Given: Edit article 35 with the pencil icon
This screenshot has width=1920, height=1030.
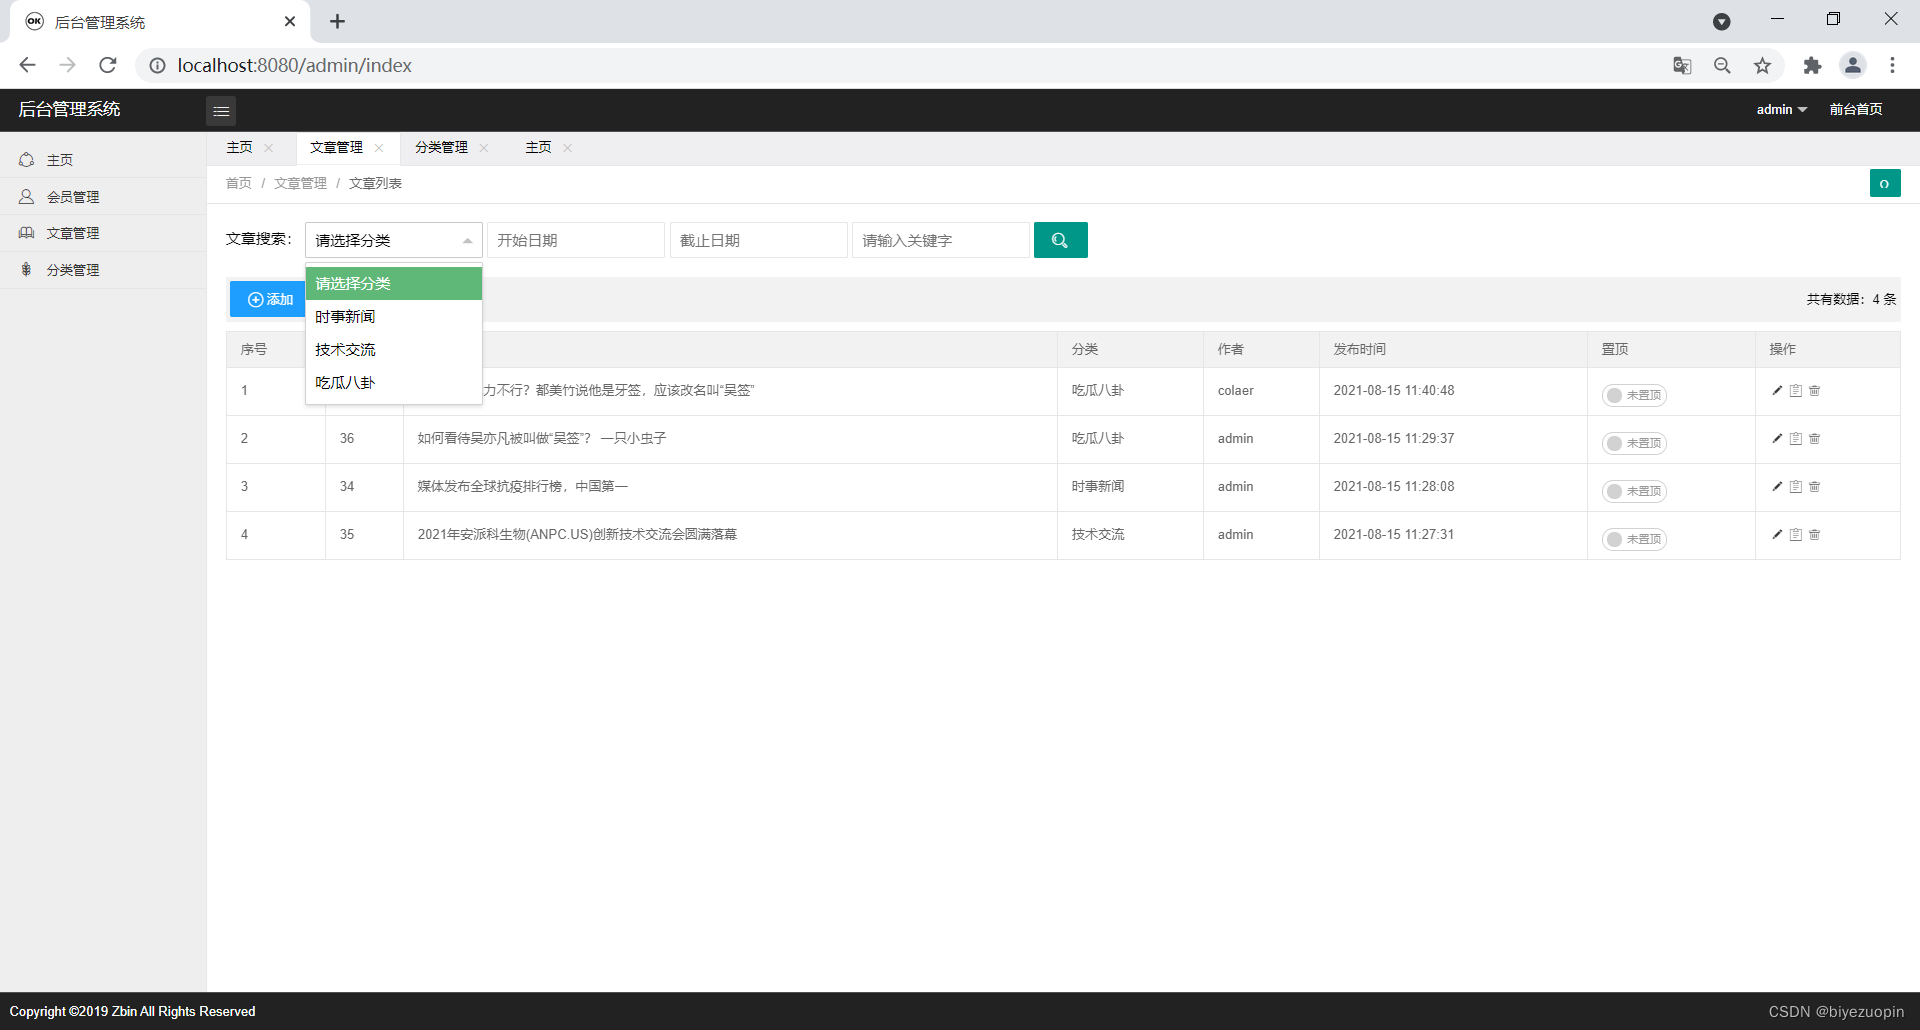Looking at the screenshot, I should [1777, 534].
